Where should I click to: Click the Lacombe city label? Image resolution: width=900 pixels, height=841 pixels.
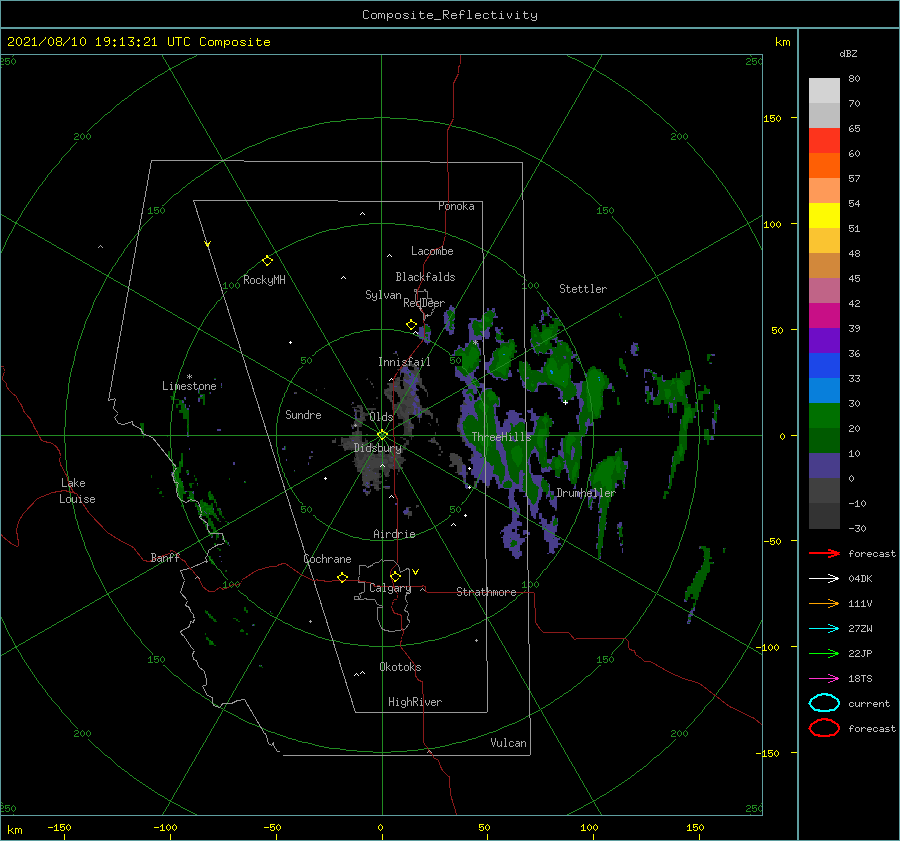coord(432,251)
